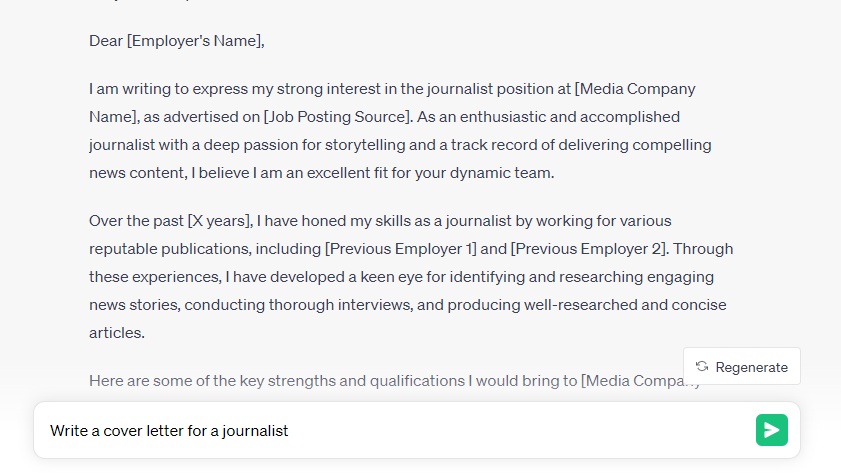Click the '[X years]' placeholder text
This screenshot has width=841, height=473.
click(x=218, y=221)
